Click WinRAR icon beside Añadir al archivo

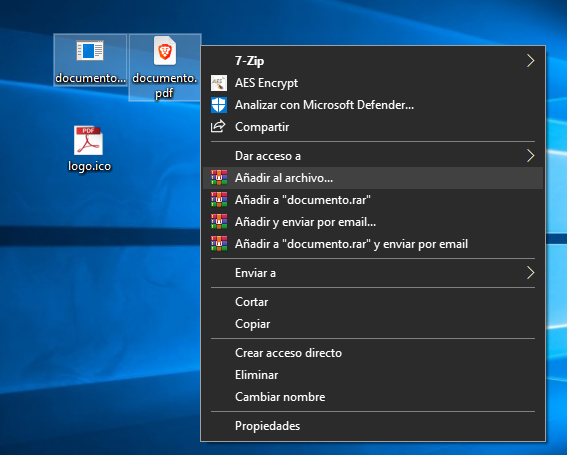[219, 178]
